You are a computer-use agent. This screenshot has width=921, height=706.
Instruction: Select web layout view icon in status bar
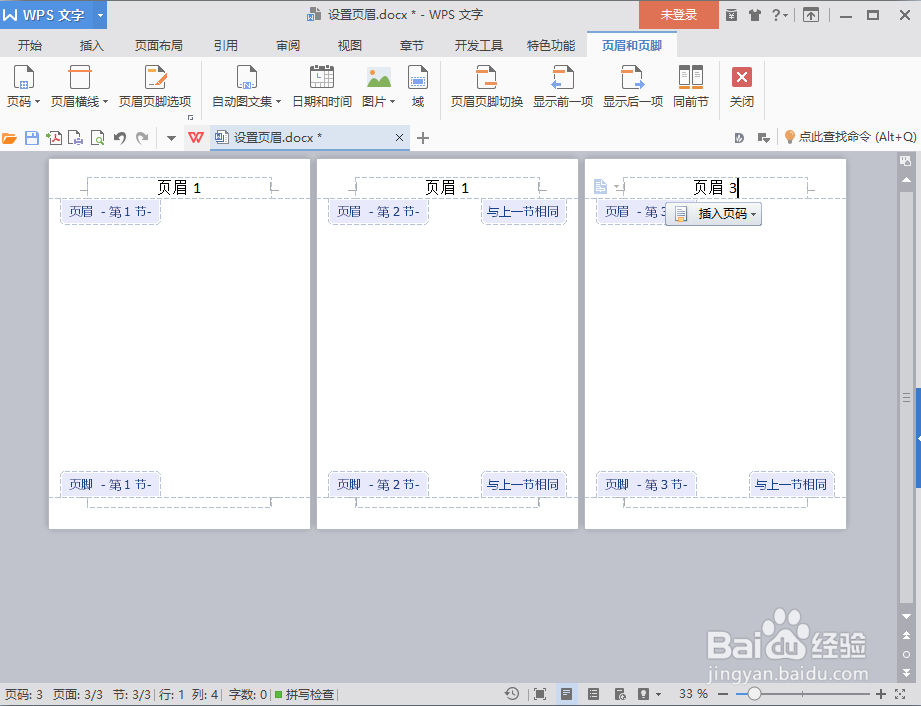click(x=620, y=694)
